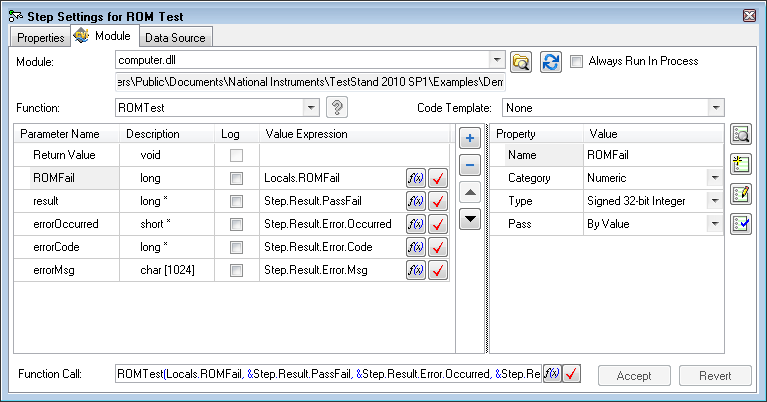Viewport: 767px width, 402px height.
Task: Switch to the Data Source tab
Action: tap(175, 38)
